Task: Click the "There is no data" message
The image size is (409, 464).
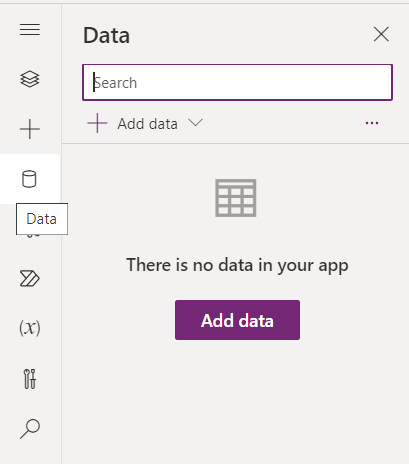Action: coord(237,265)
